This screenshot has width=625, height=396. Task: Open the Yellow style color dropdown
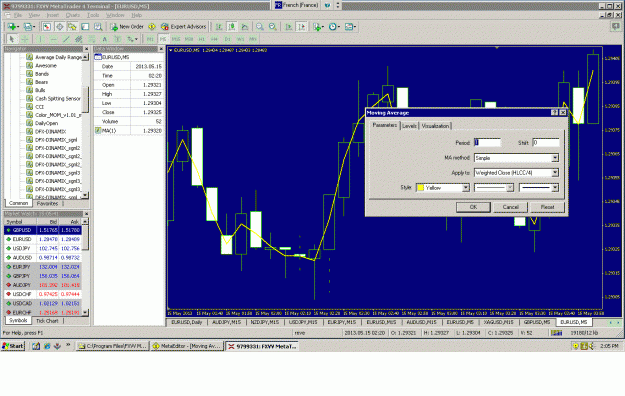(x=465, y=188)
